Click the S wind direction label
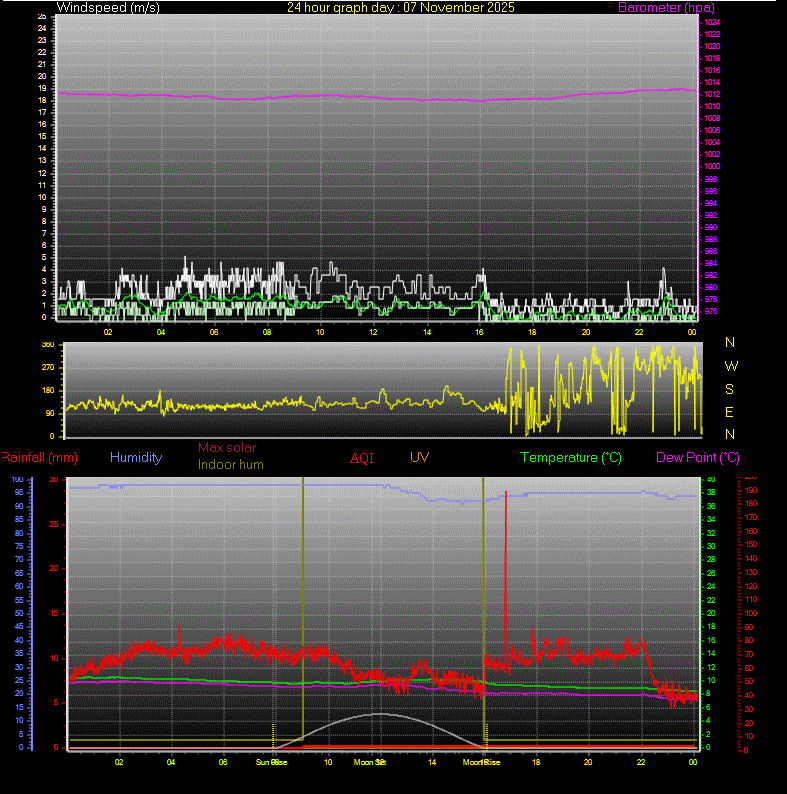 tap(729, 388)
